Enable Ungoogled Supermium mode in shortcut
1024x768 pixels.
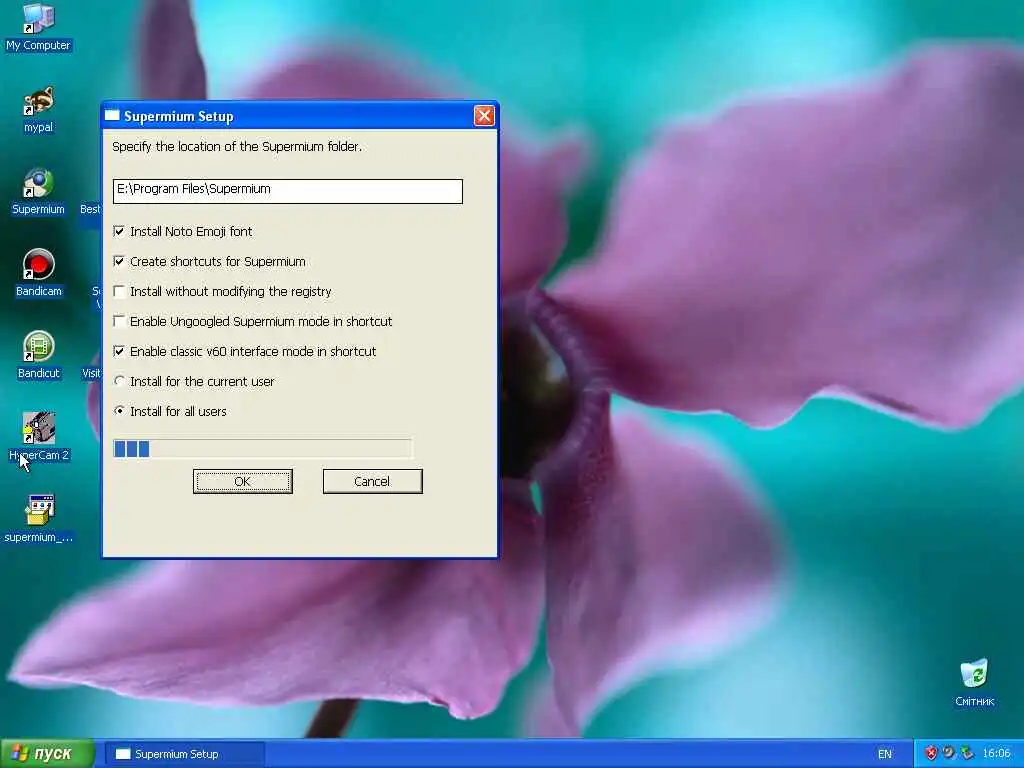[x=119, y=321]
